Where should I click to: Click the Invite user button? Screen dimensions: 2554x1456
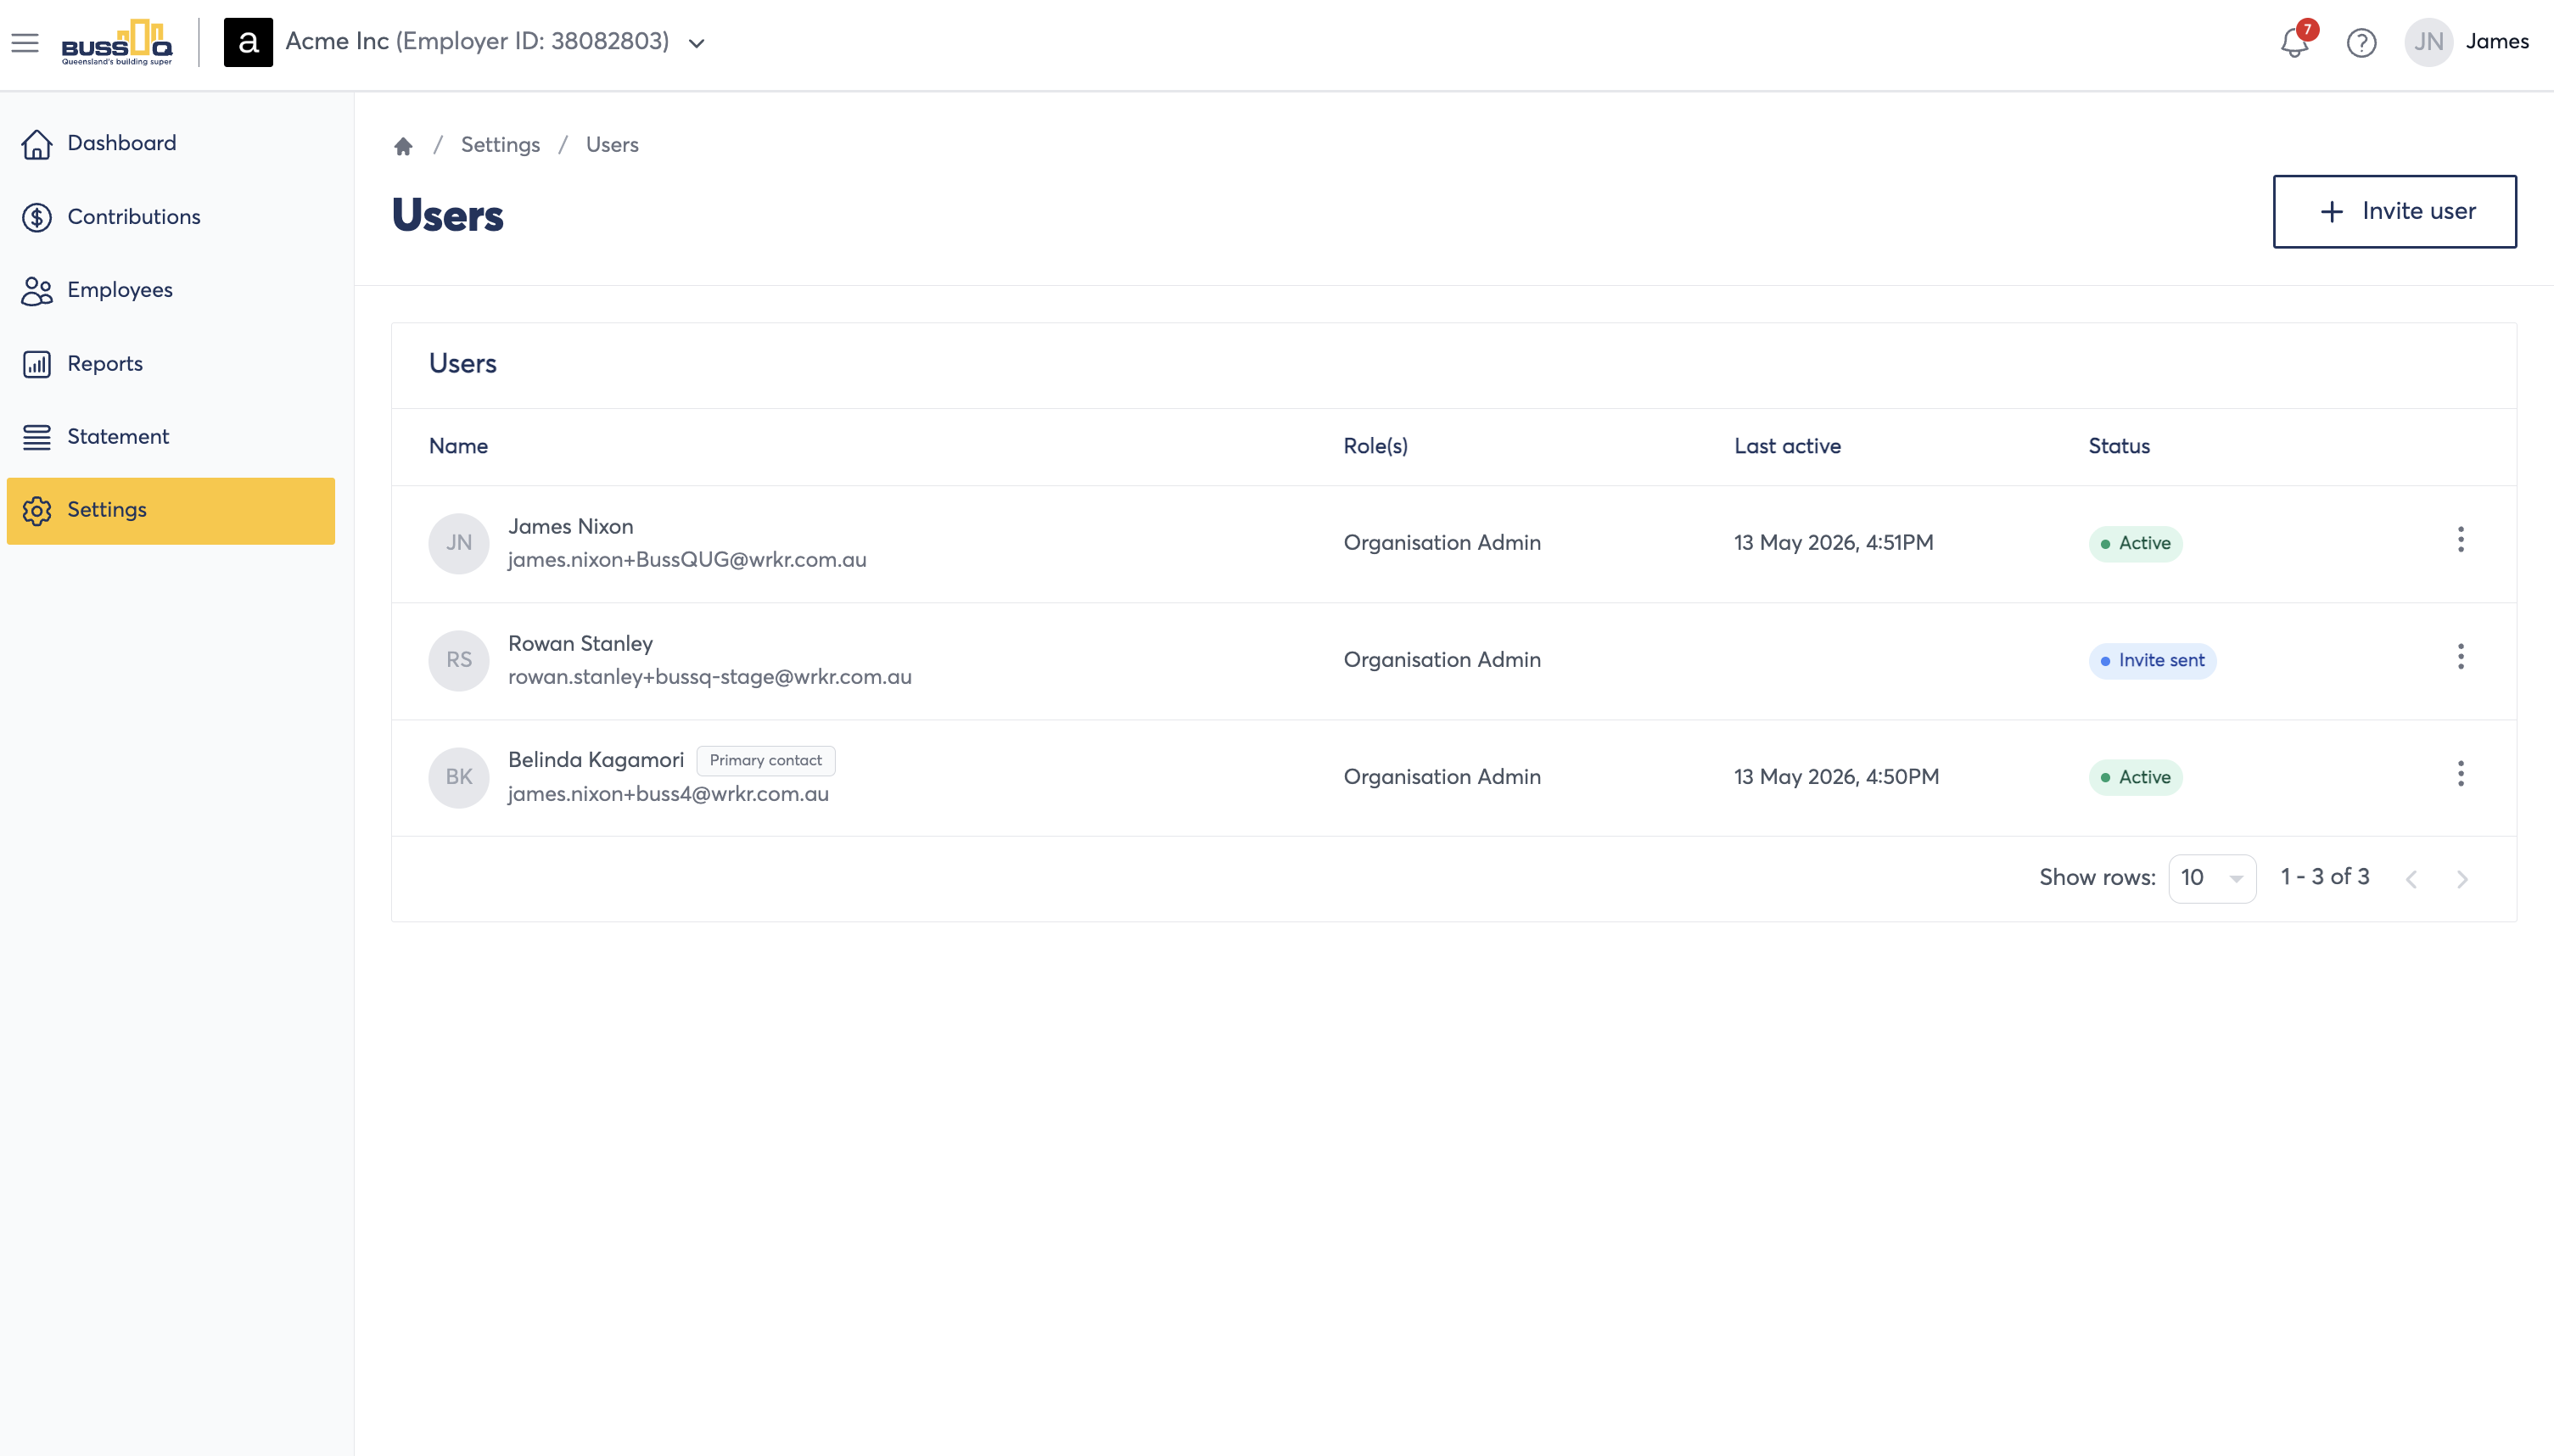pyautogui.click(x=2394, y=211)
